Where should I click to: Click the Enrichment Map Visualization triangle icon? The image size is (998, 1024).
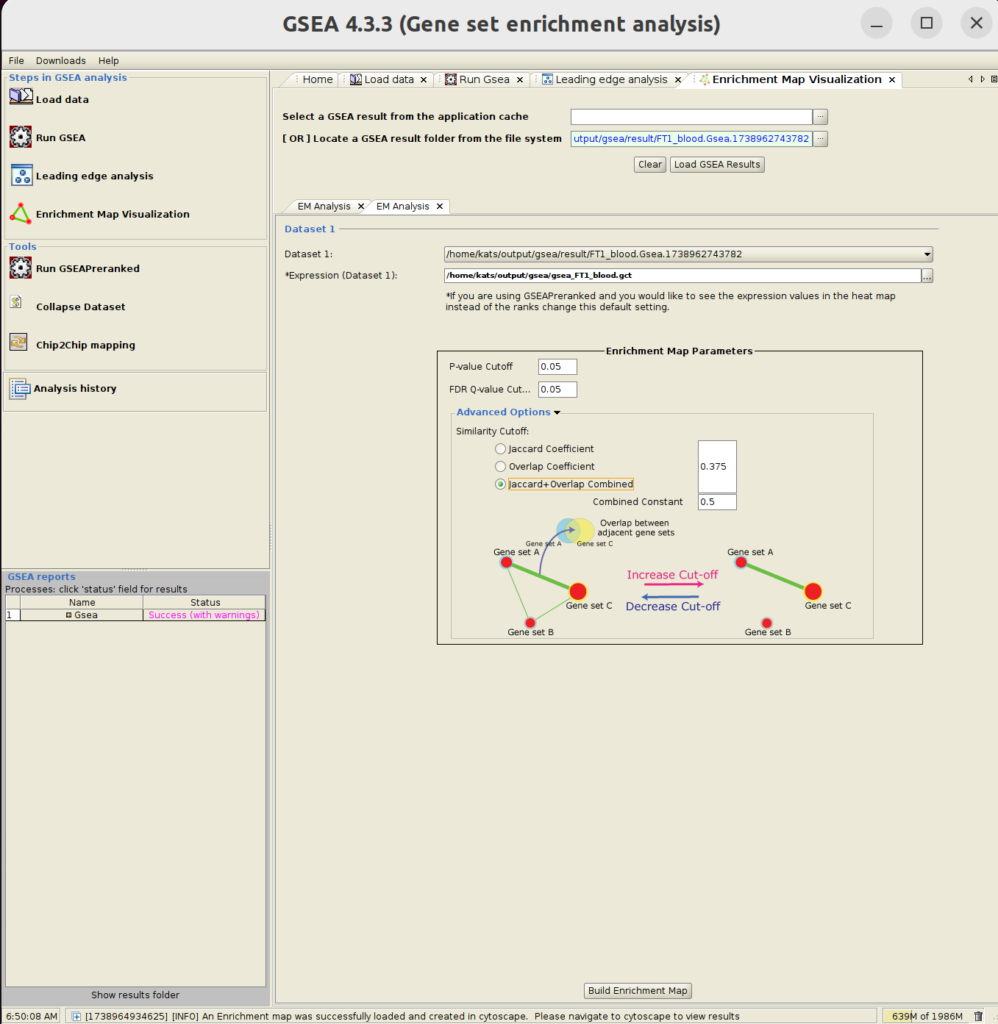click(x=20, y=214)
